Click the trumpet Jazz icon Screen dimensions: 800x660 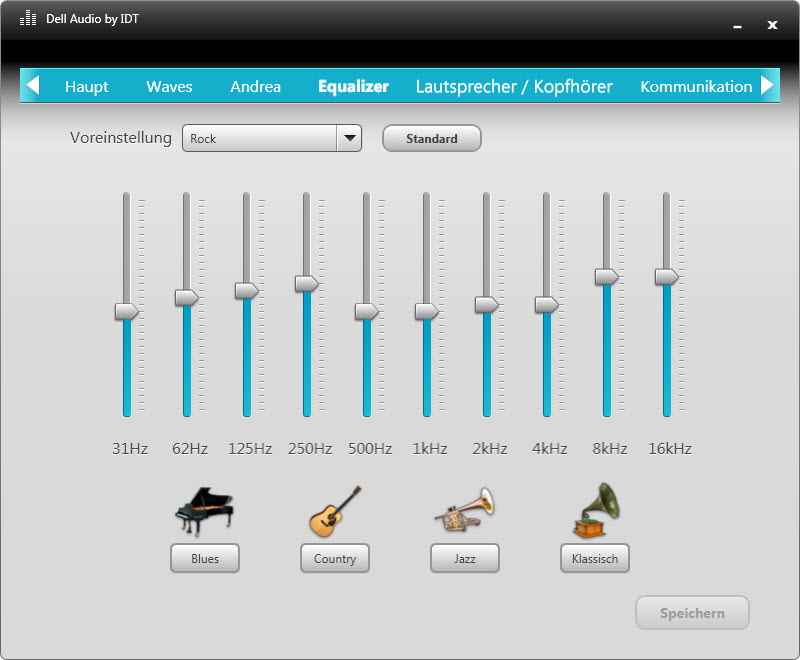point(464,511)
